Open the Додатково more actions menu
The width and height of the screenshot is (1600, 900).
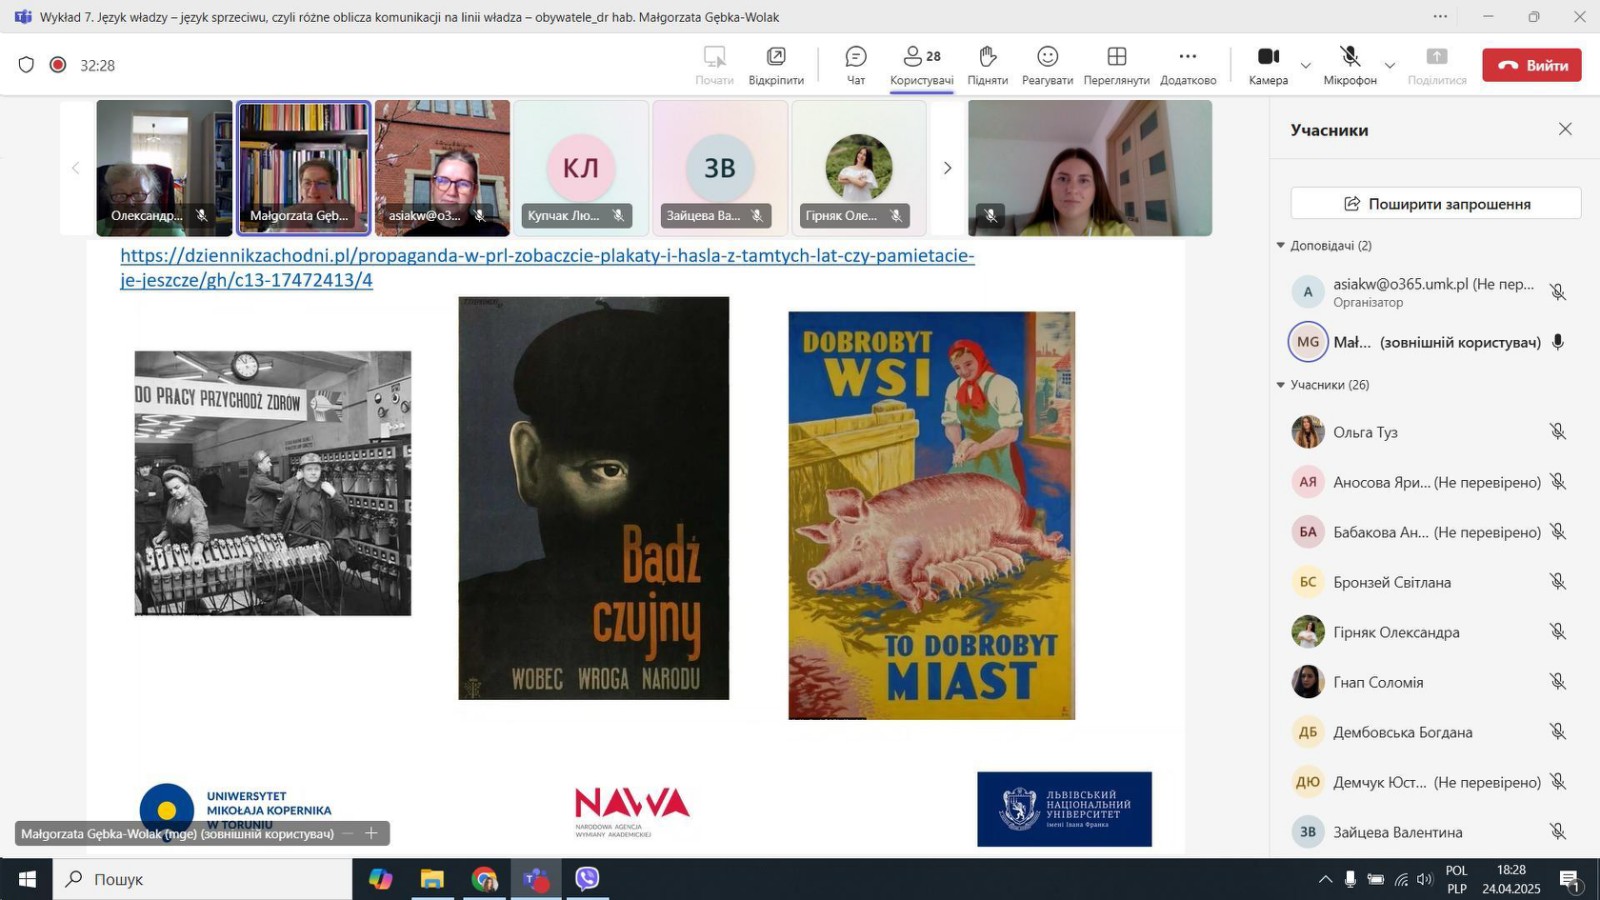click(1188, 65)
